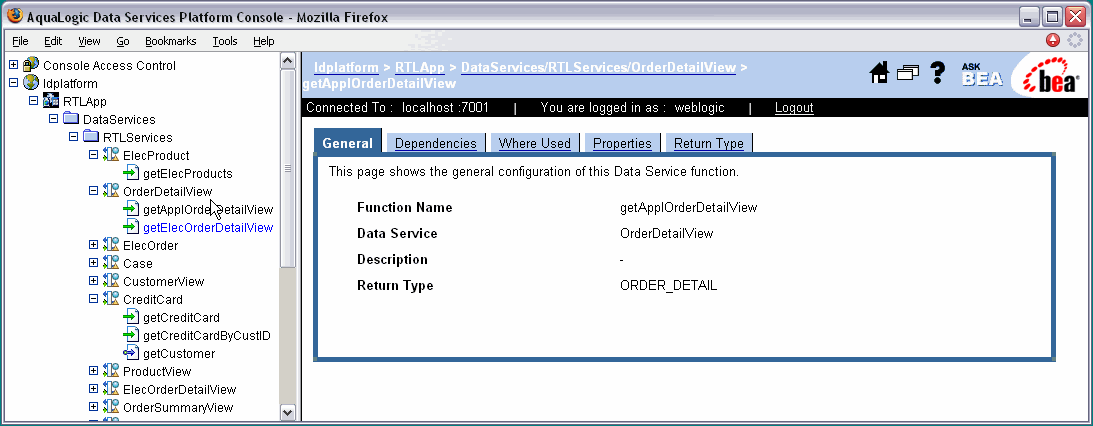This screenshot has height=426, width=1093.
Task: Click the ProductView data service icon
Action: (x=111, y=371)
